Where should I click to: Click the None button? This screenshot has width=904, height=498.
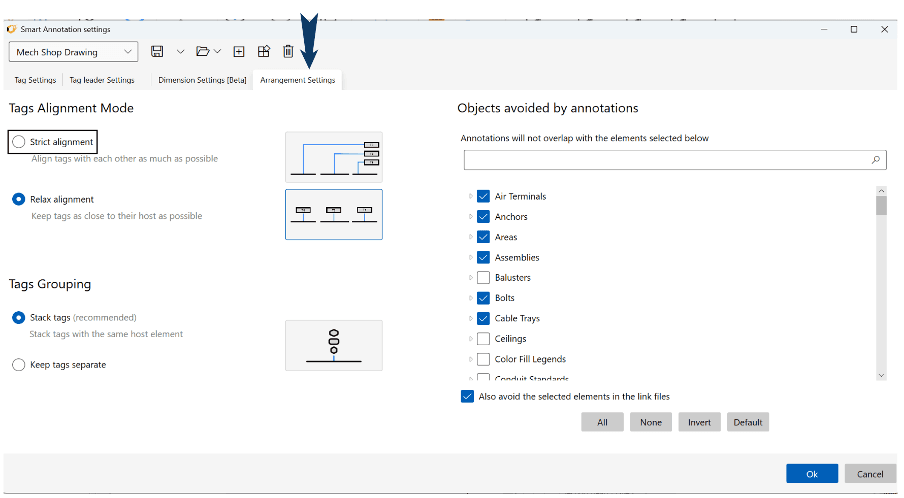[651, 422]
